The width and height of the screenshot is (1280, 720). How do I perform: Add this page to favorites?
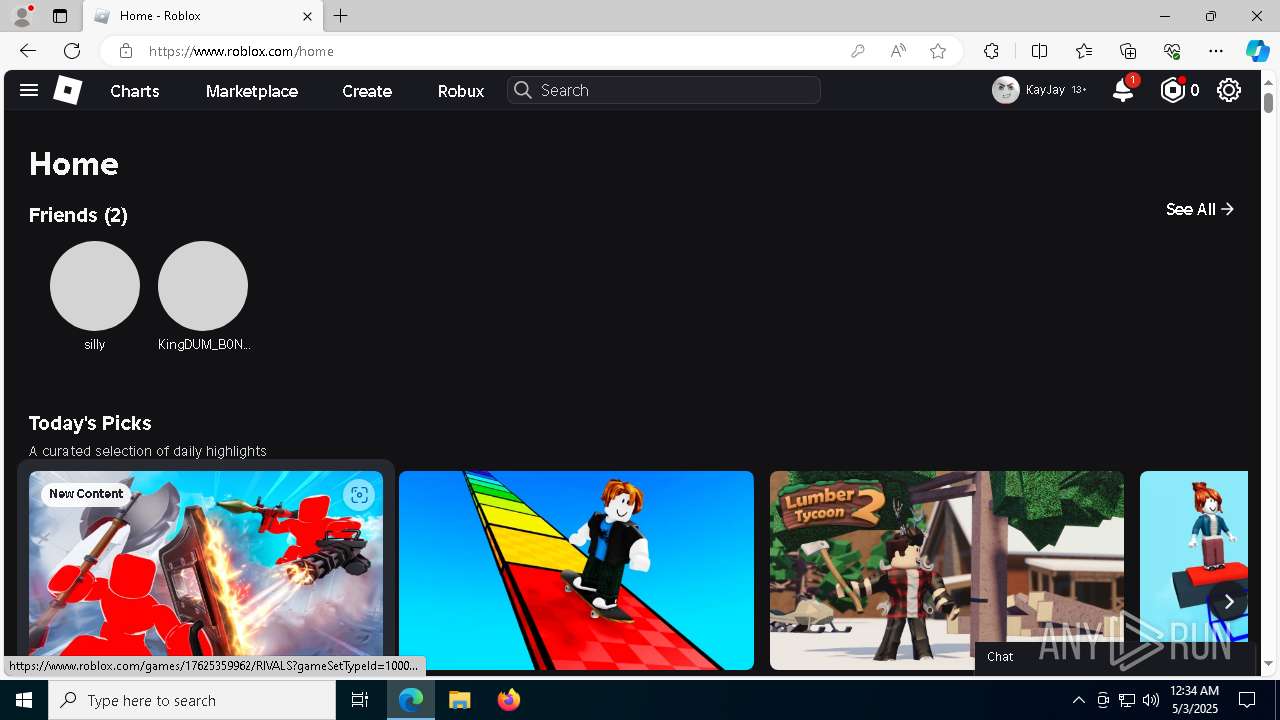coord(938,51)
